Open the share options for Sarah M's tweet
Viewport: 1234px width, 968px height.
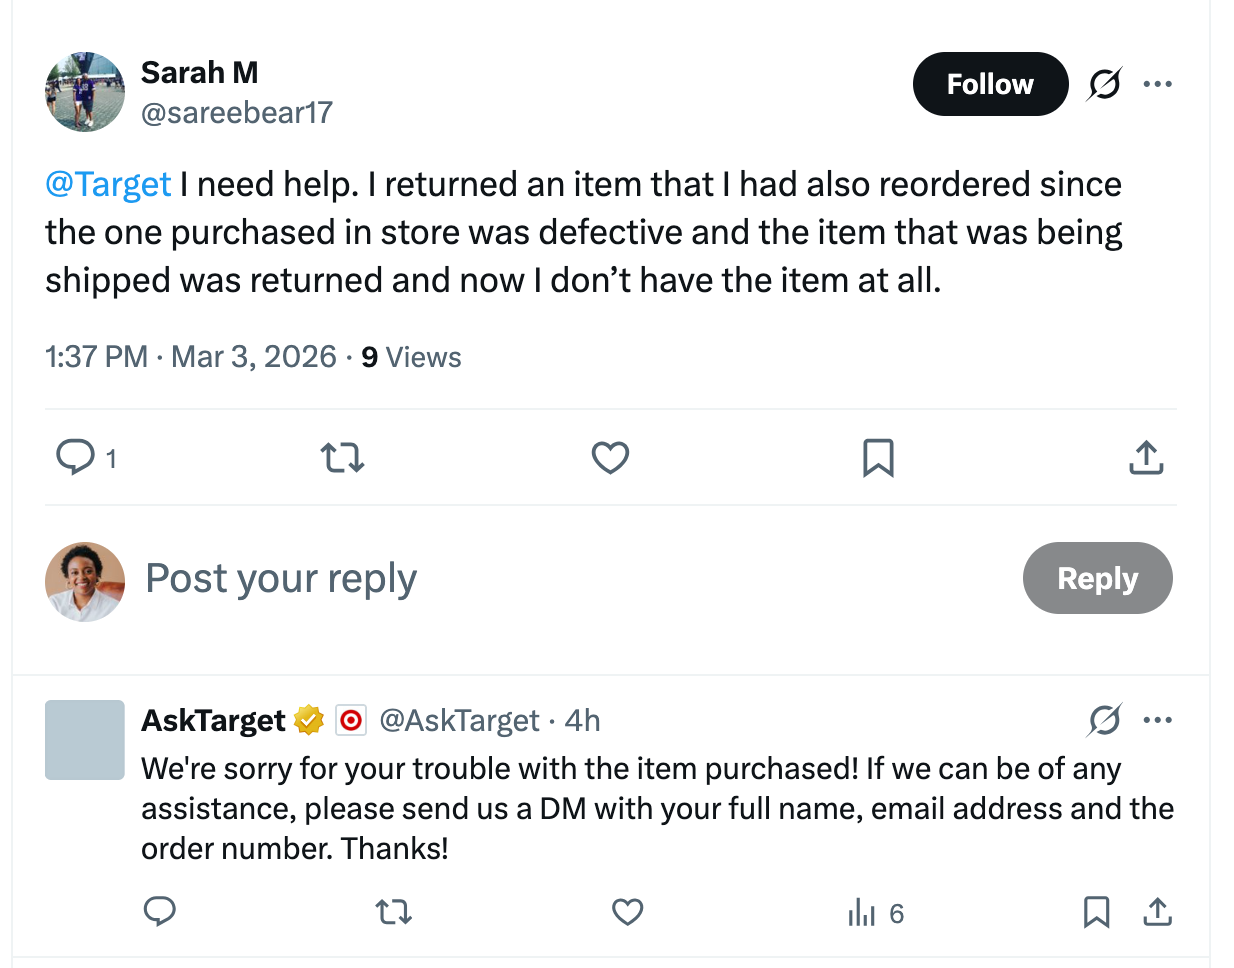point(1146,457)
